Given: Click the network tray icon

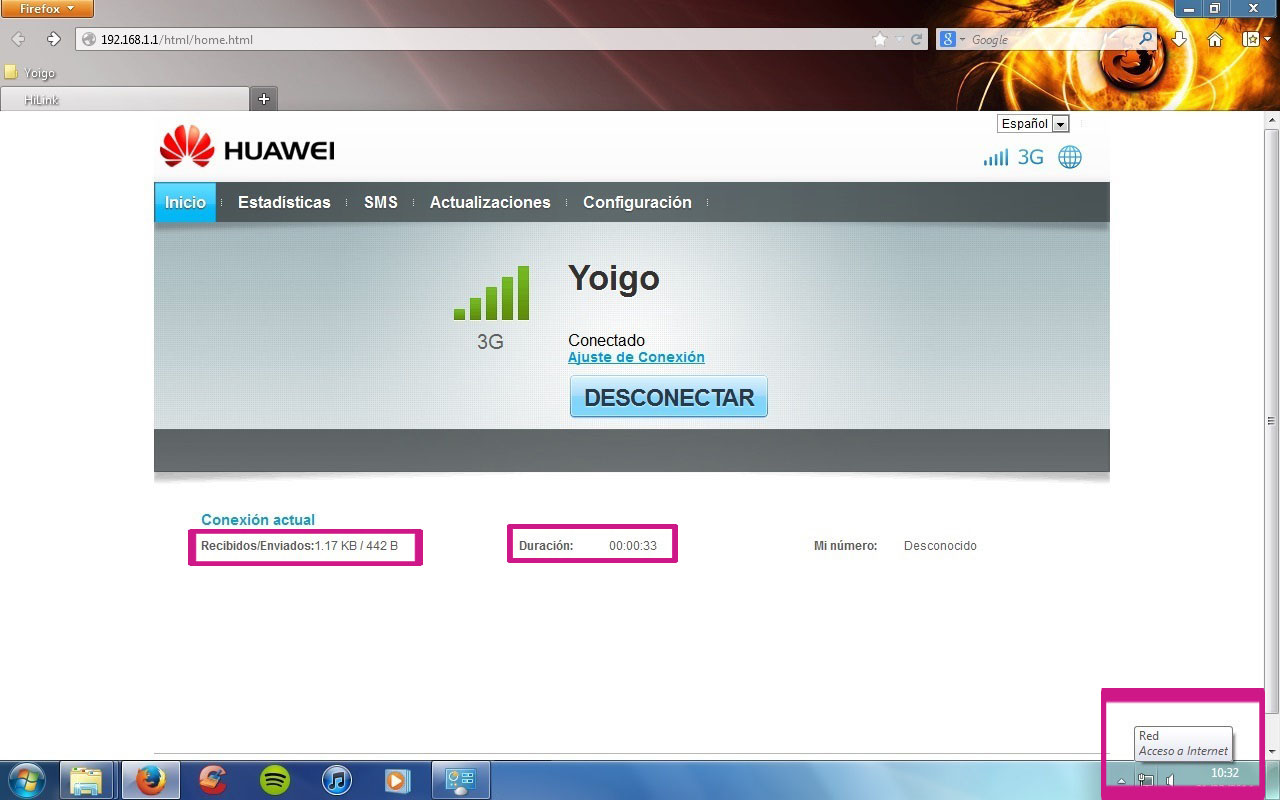Looking at the screenshot, I should [1145, 781].
